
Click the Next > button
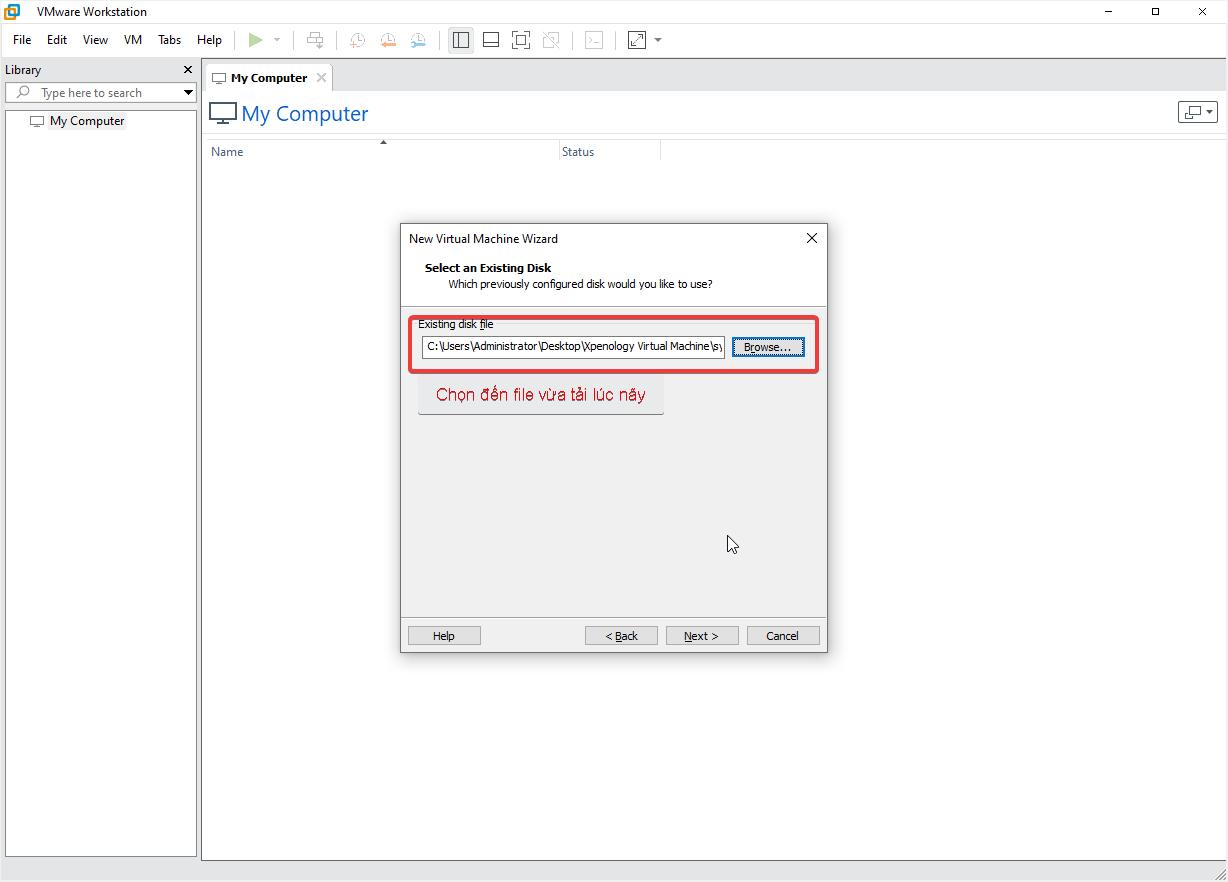(702, 636)
